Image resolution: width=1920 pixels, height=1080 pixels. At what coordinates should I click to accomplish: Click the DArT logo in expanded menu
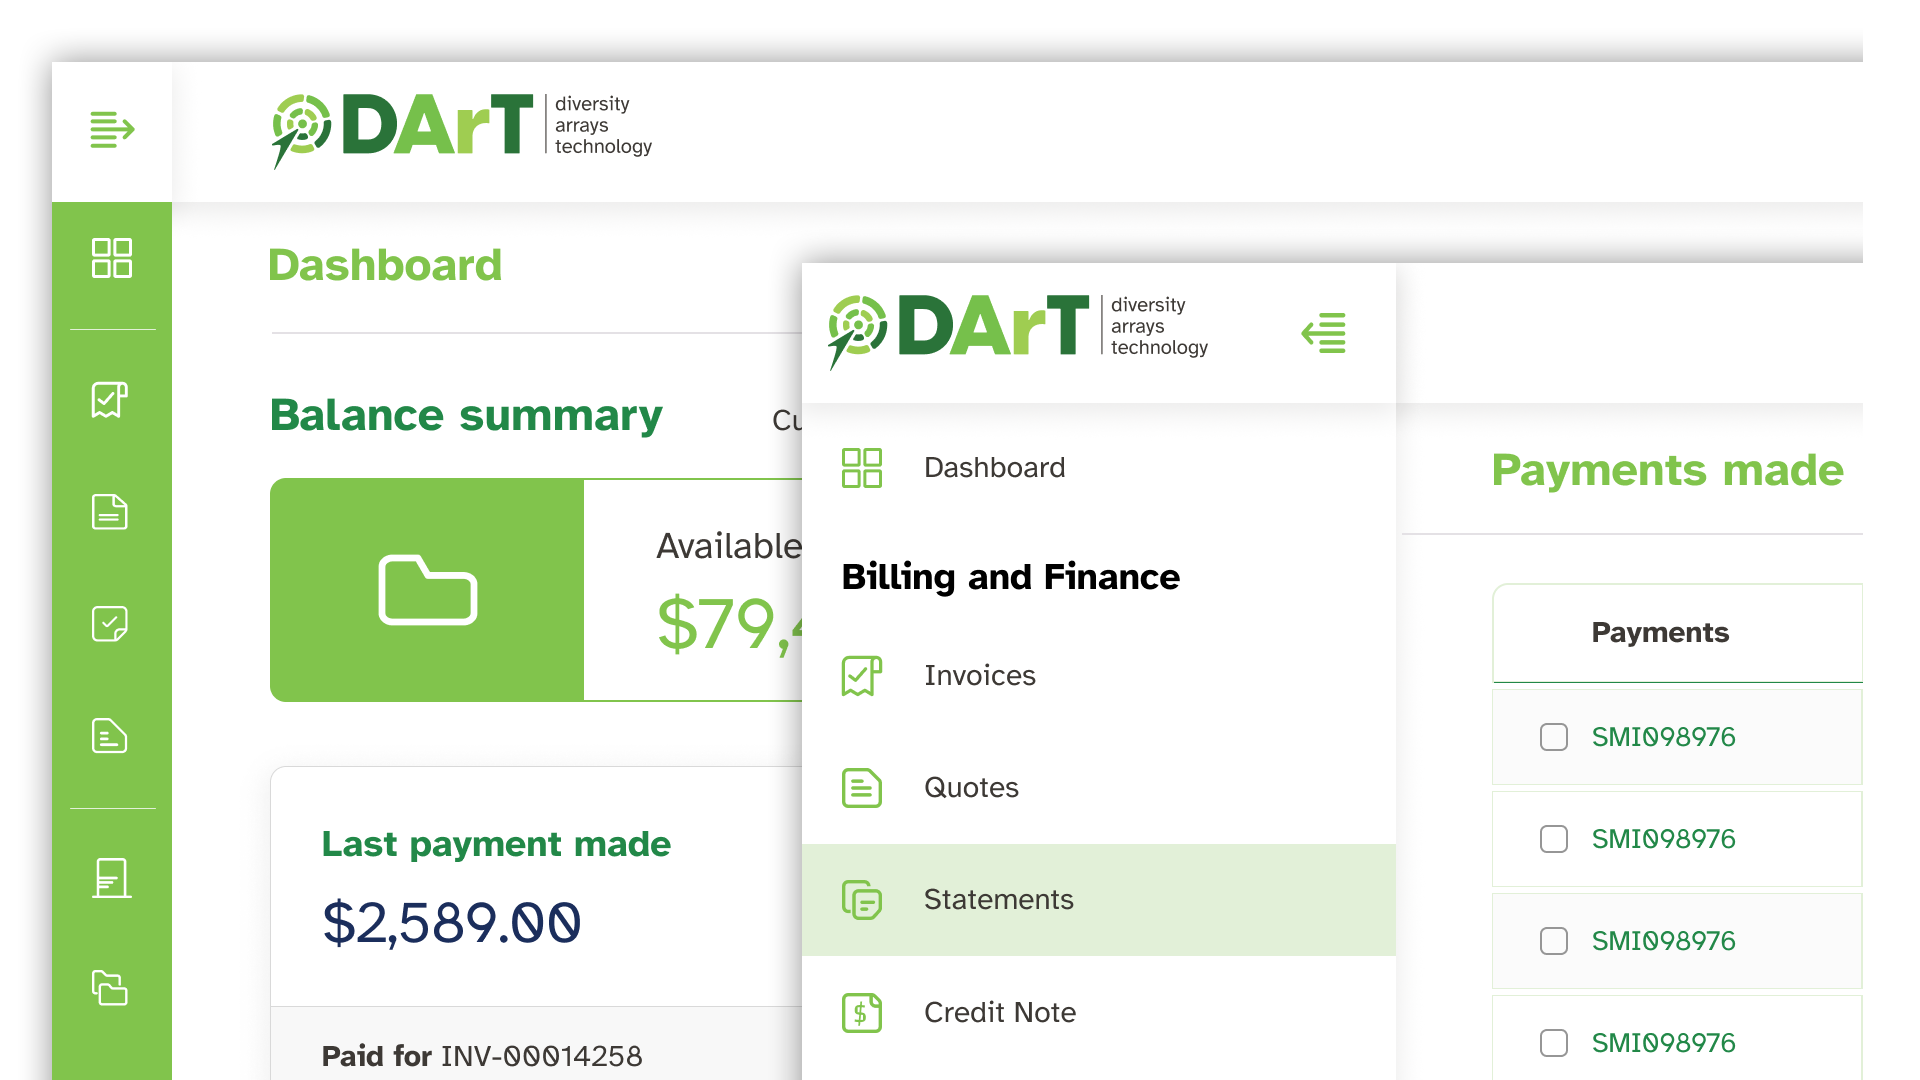1018,331
